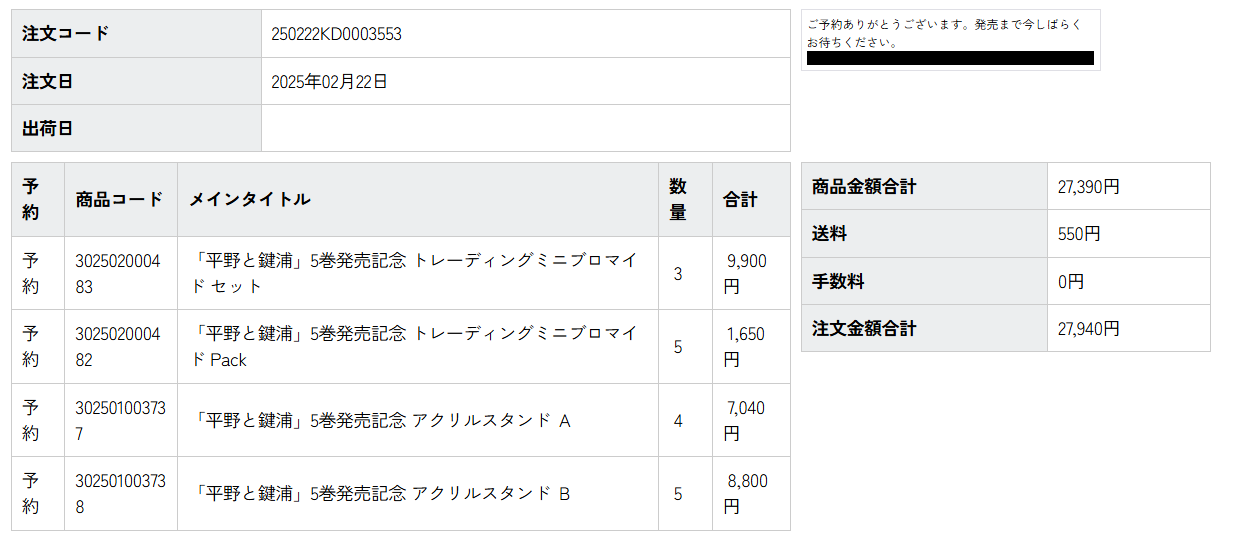Select order code 250222KD0003553
Viewport: 1255px width, 539px height.
point(336,34)
